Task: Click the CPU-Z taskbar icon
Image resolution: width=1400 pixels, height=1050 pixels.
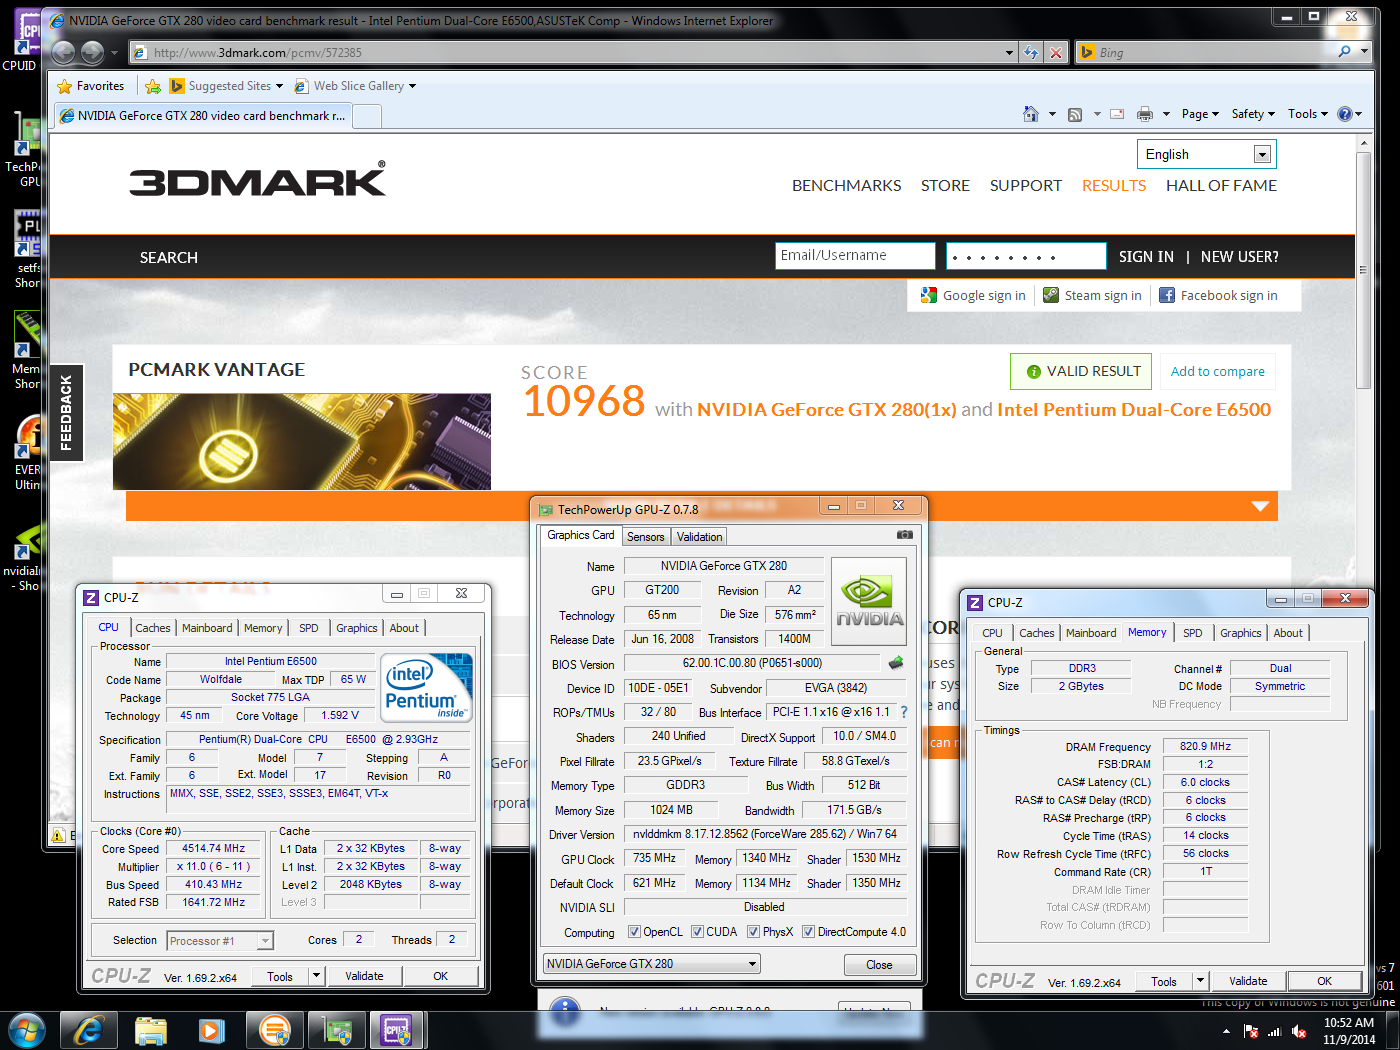Action: pos(397,1030)
